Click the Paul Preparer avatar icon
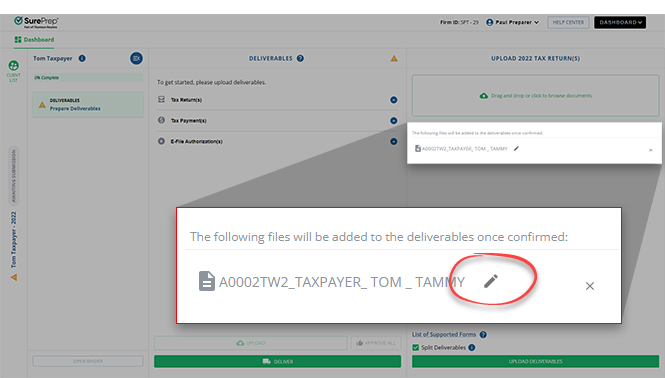The width and height of the screenshot is (665, 378). pos(489,22)
